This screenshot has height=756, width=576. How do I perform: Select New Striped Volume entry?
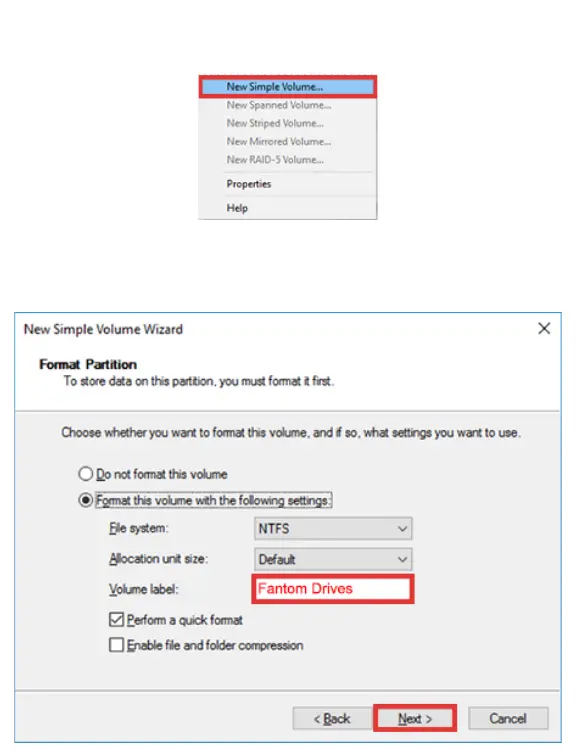(x=288, y=123)
